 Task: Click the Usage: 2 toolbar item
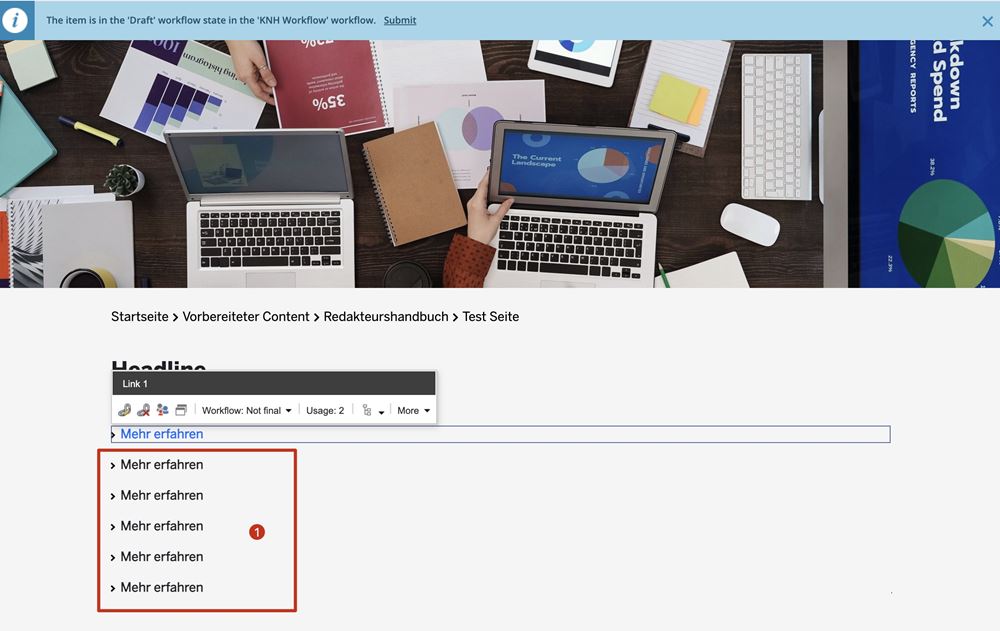pyautogui.click(x=325, y=410)
